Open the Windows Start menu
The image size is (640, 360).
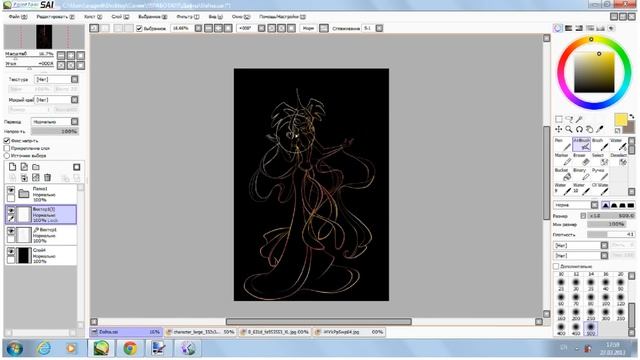(15, 349)
